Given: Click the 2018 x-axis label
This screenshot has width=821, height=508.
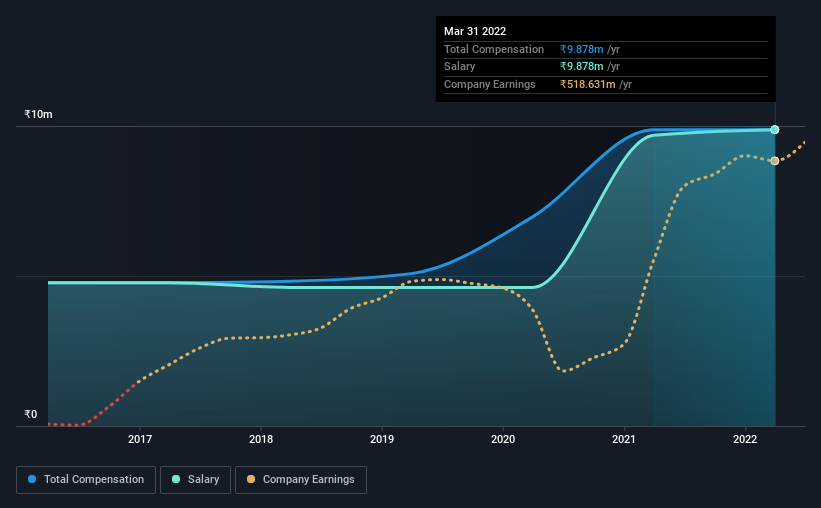Looking at the screenshot, I should [x=261, y=439].
